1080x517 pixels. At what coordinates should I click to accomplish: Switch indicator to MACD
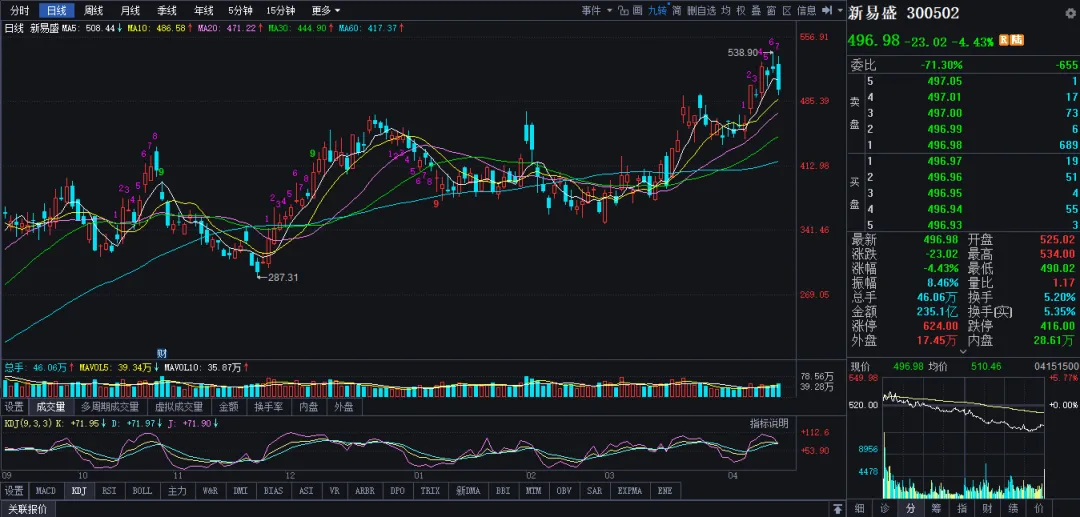pyautogui.click(x=45, y=491)
